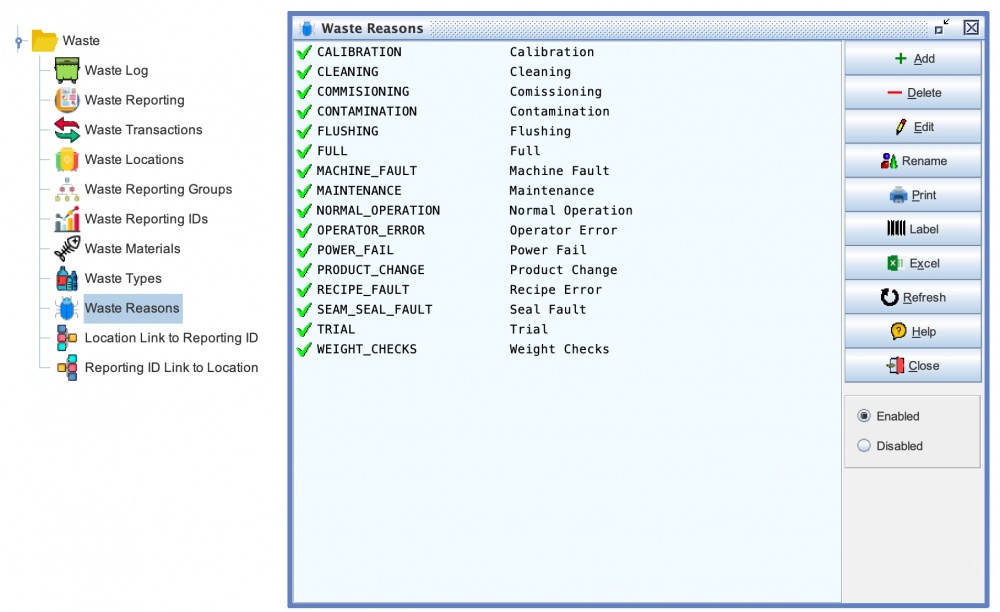Choose the Disabled radio button
Screen dimensions: 1000x612
click(x=864, y=446)
